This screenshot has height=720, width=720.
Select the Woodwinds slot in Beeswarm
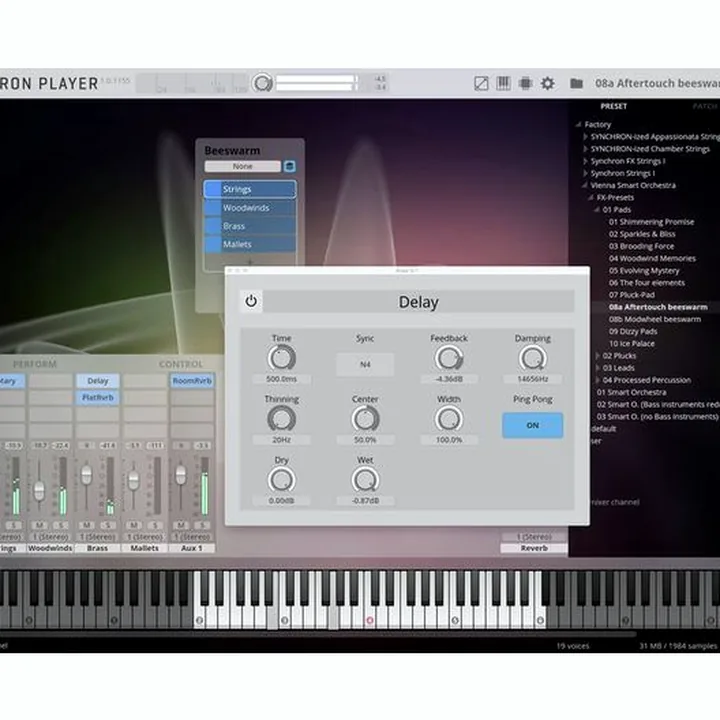click(x=250, y=208)
